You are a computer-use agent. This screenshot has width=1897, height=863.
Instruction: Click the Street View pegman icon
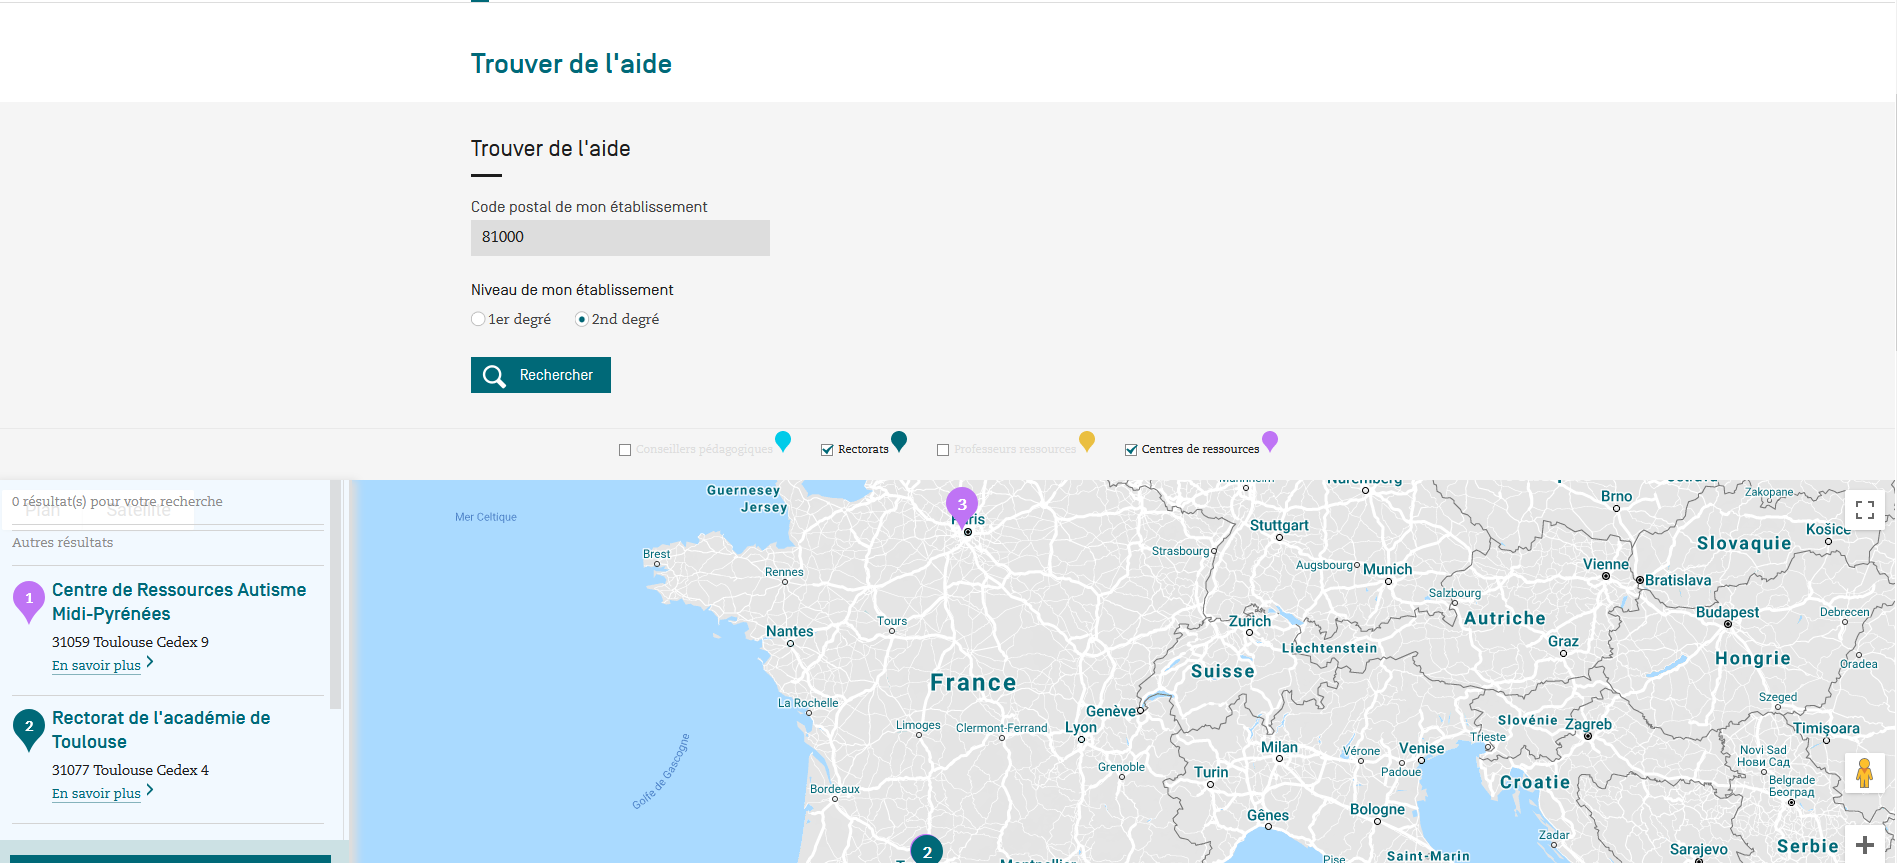[1864, 773]
